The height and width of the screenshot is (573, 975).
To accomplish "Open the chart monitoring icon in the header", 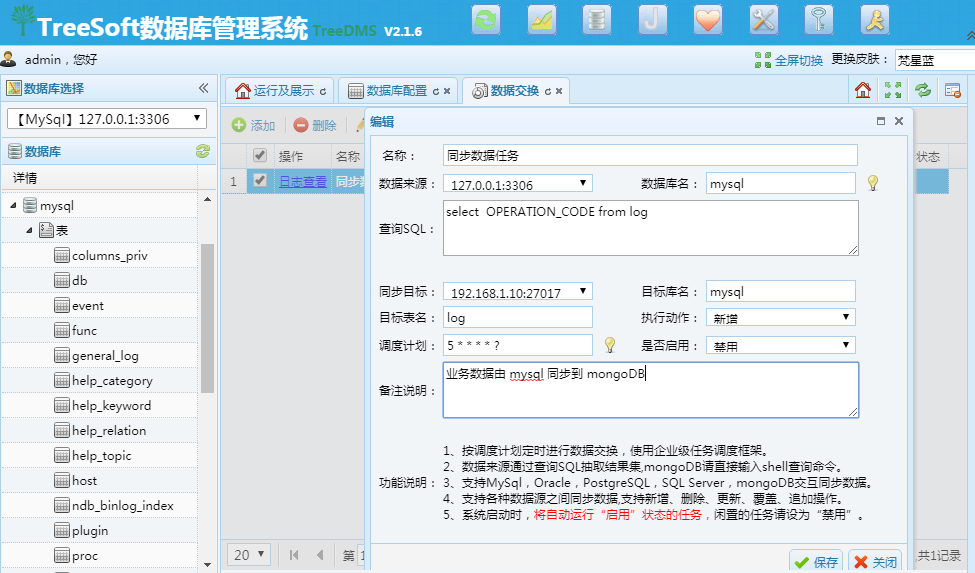I will pos(542,20).
